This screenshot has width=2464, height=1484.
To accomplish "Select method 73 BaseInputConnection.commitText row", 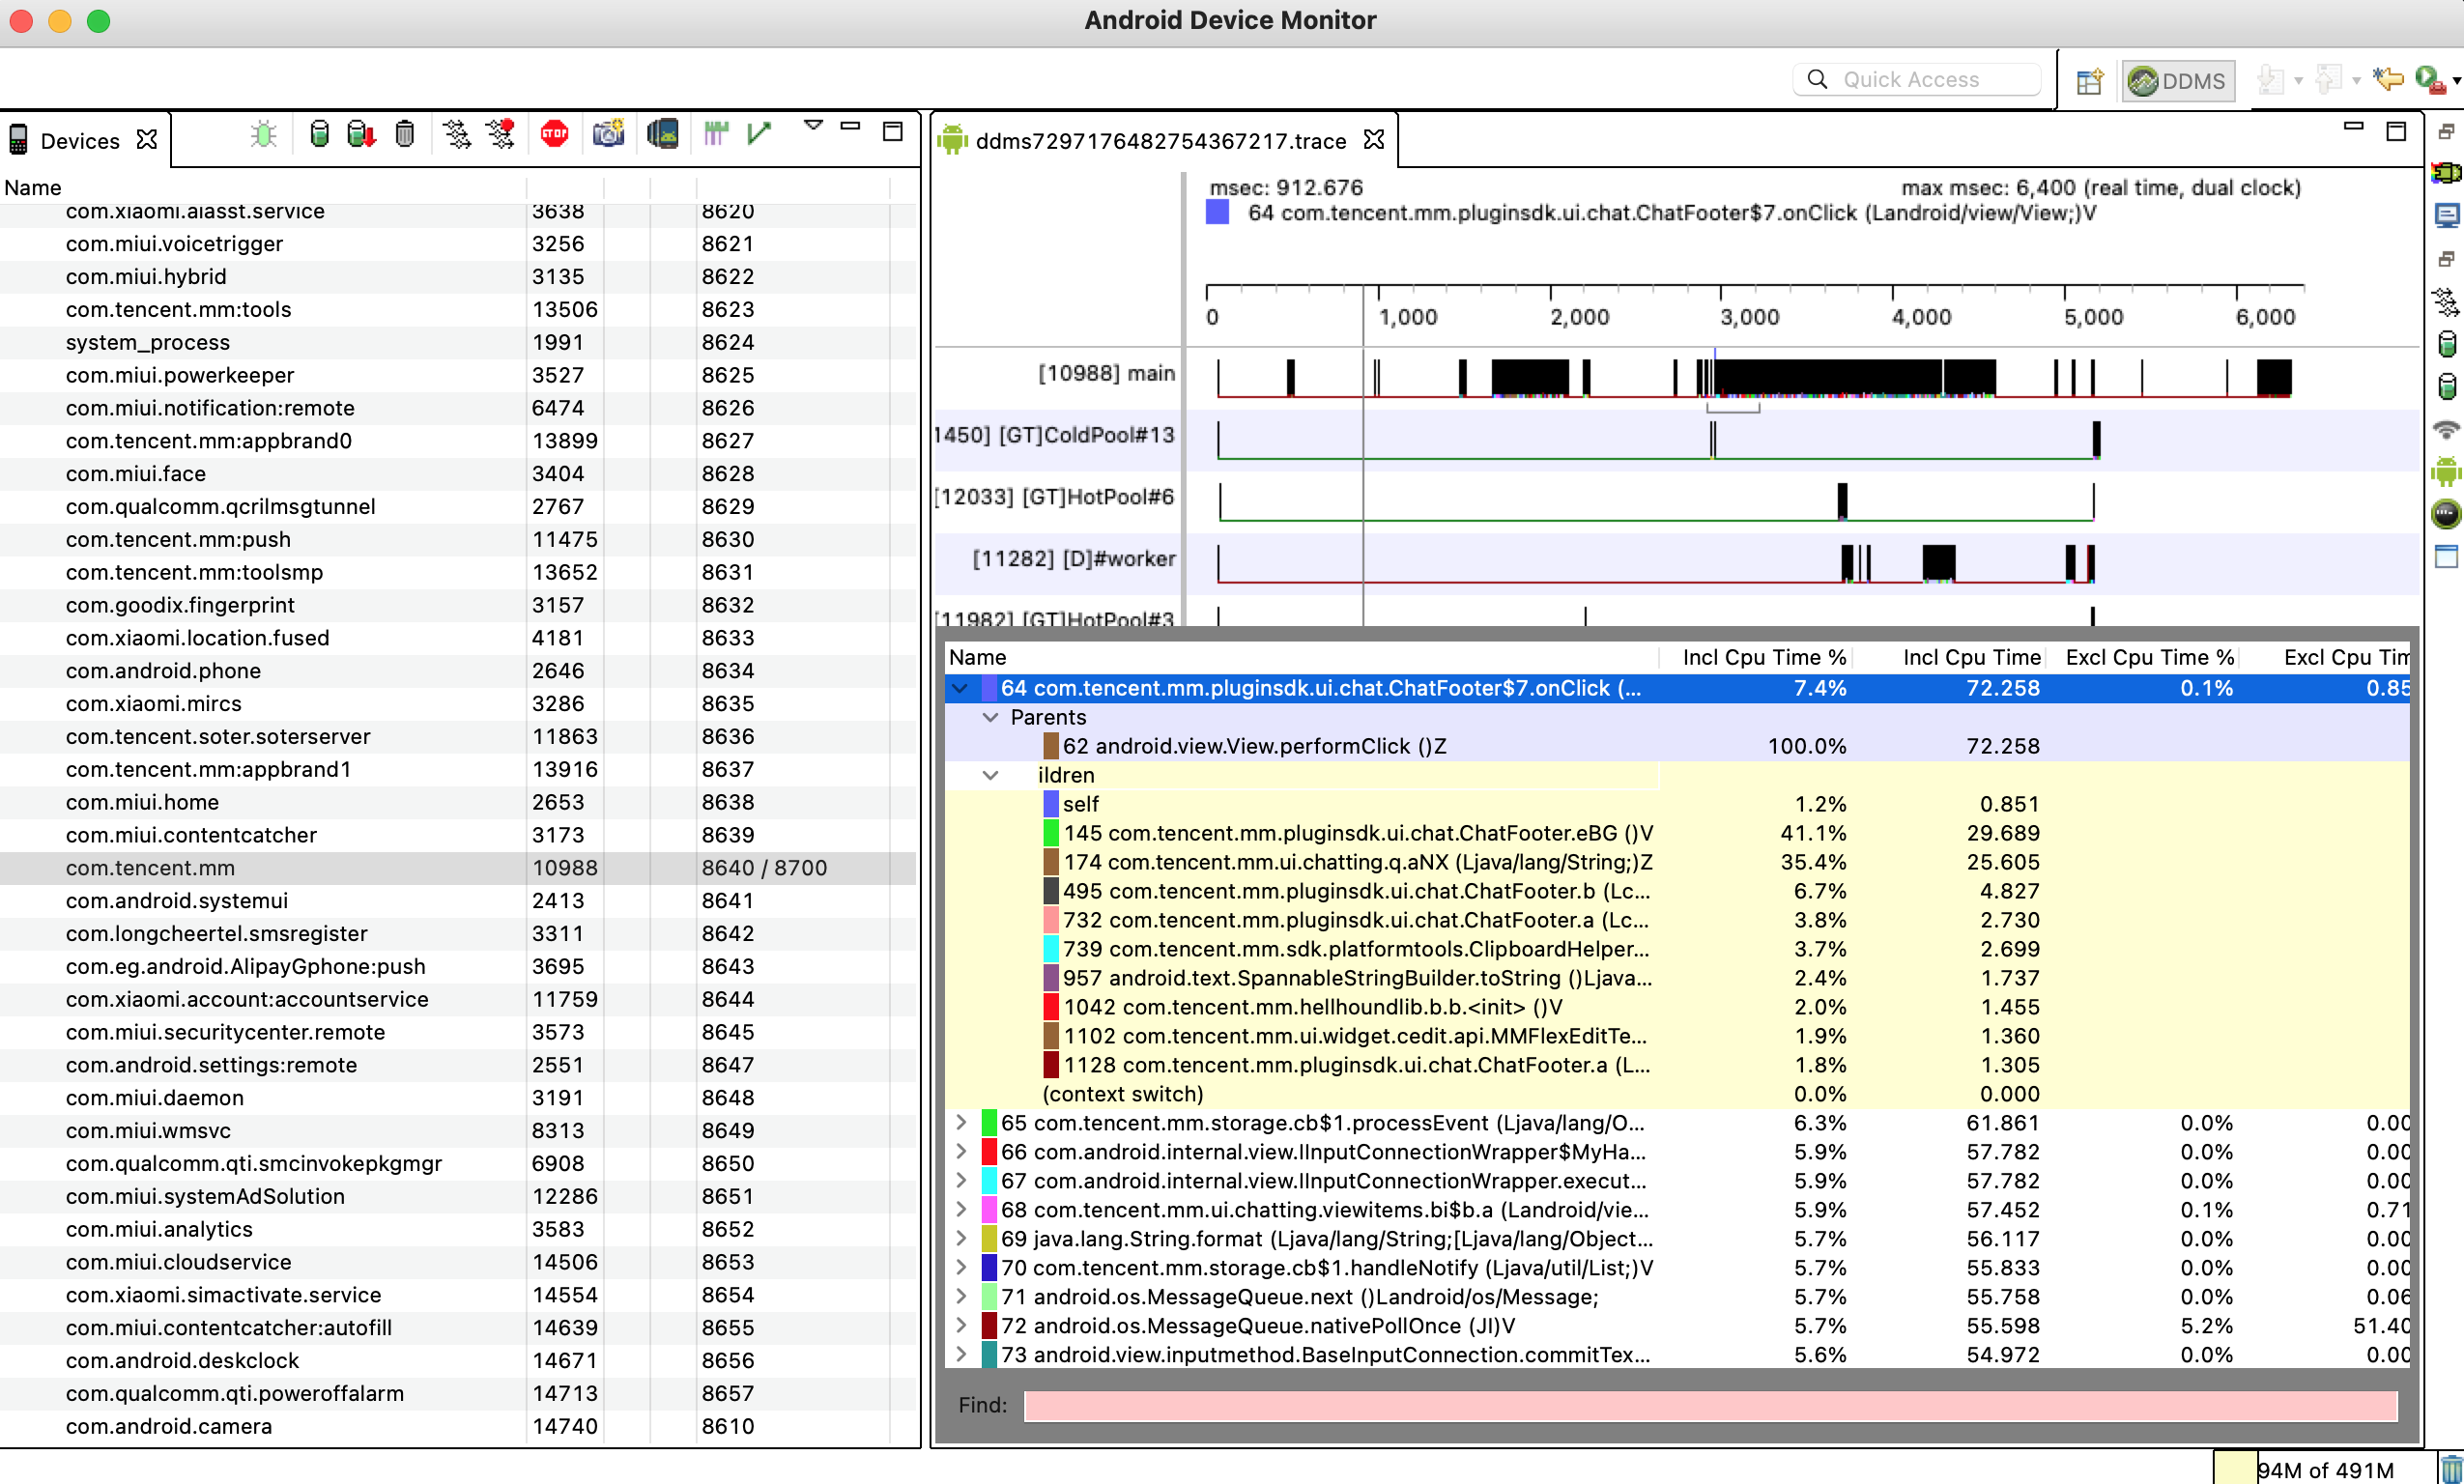I will tap(1677, 1355).
